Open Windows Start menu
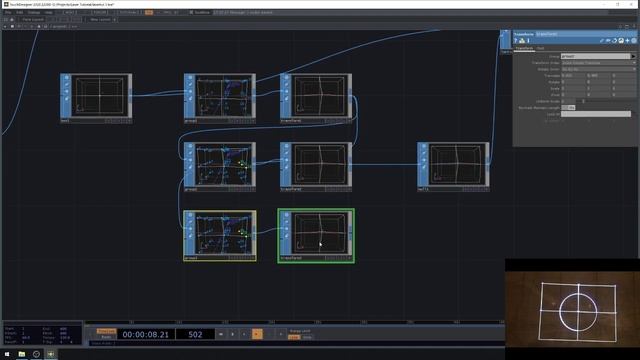The height and width of the screenshot is (360, 640). (7, 354)
